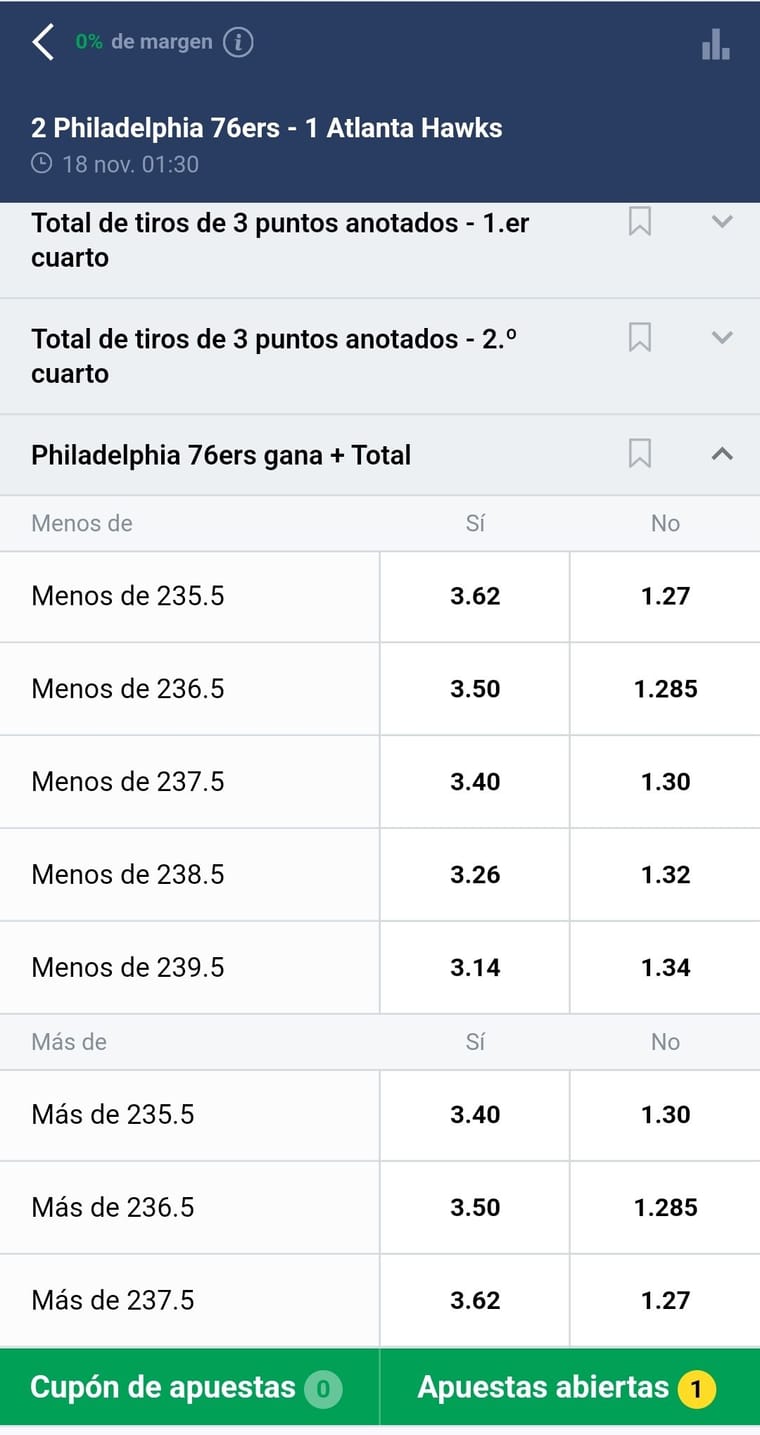Tap the back arrow icon
This screenshot has height=1435, width=760.
(x=43, y=43)
